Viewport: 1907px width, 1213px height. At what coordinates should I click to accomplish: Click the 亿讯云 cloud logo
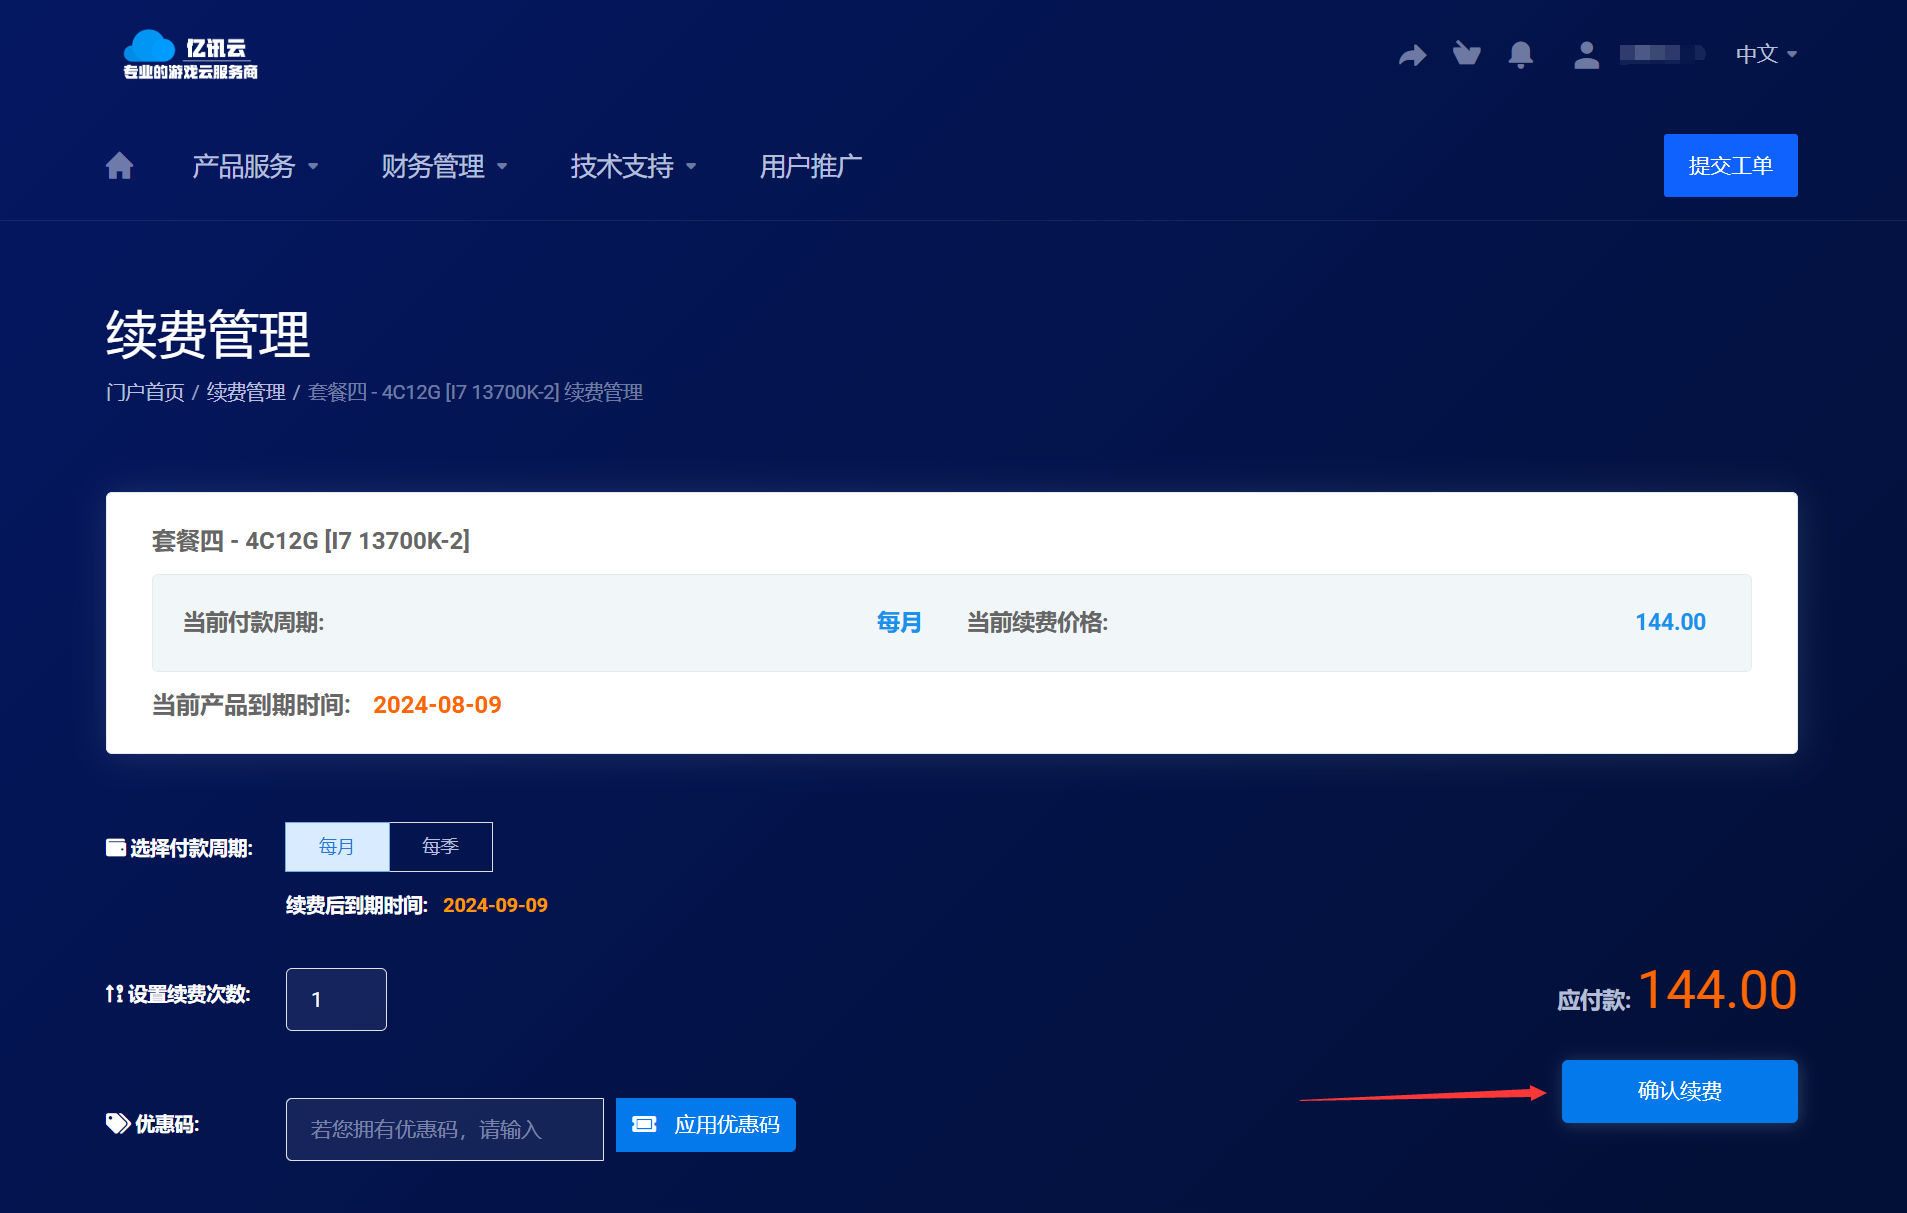click(190, 54)
